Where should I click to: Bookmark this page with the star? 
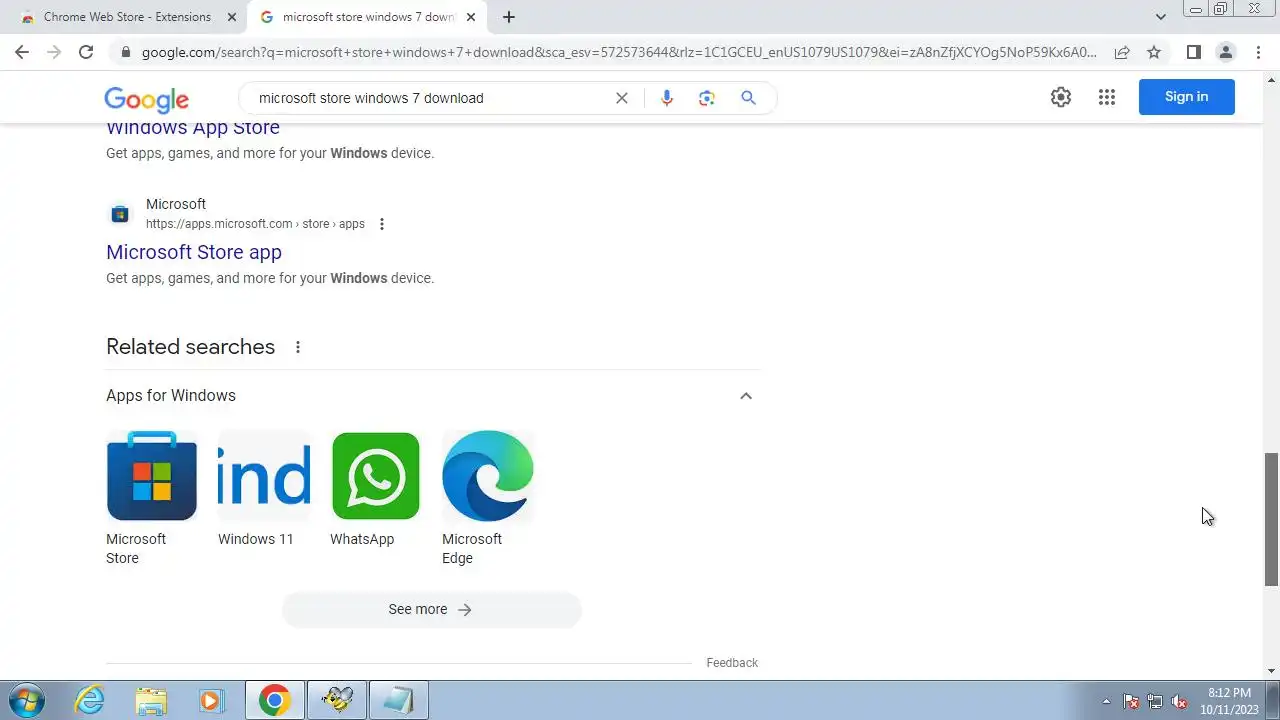1154,52
